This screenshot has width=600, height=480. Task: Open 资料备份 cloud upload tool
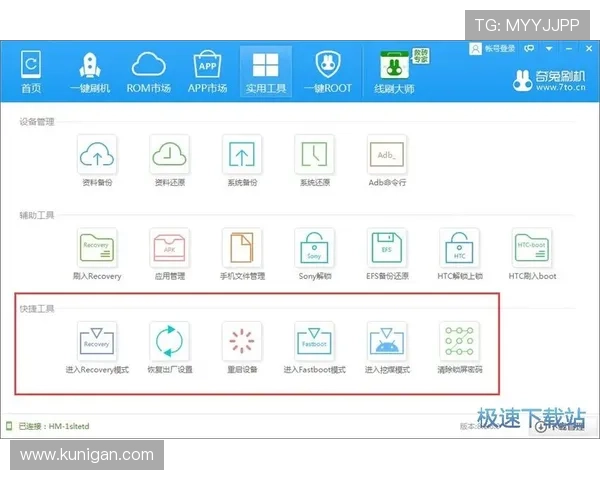point(97,161)
